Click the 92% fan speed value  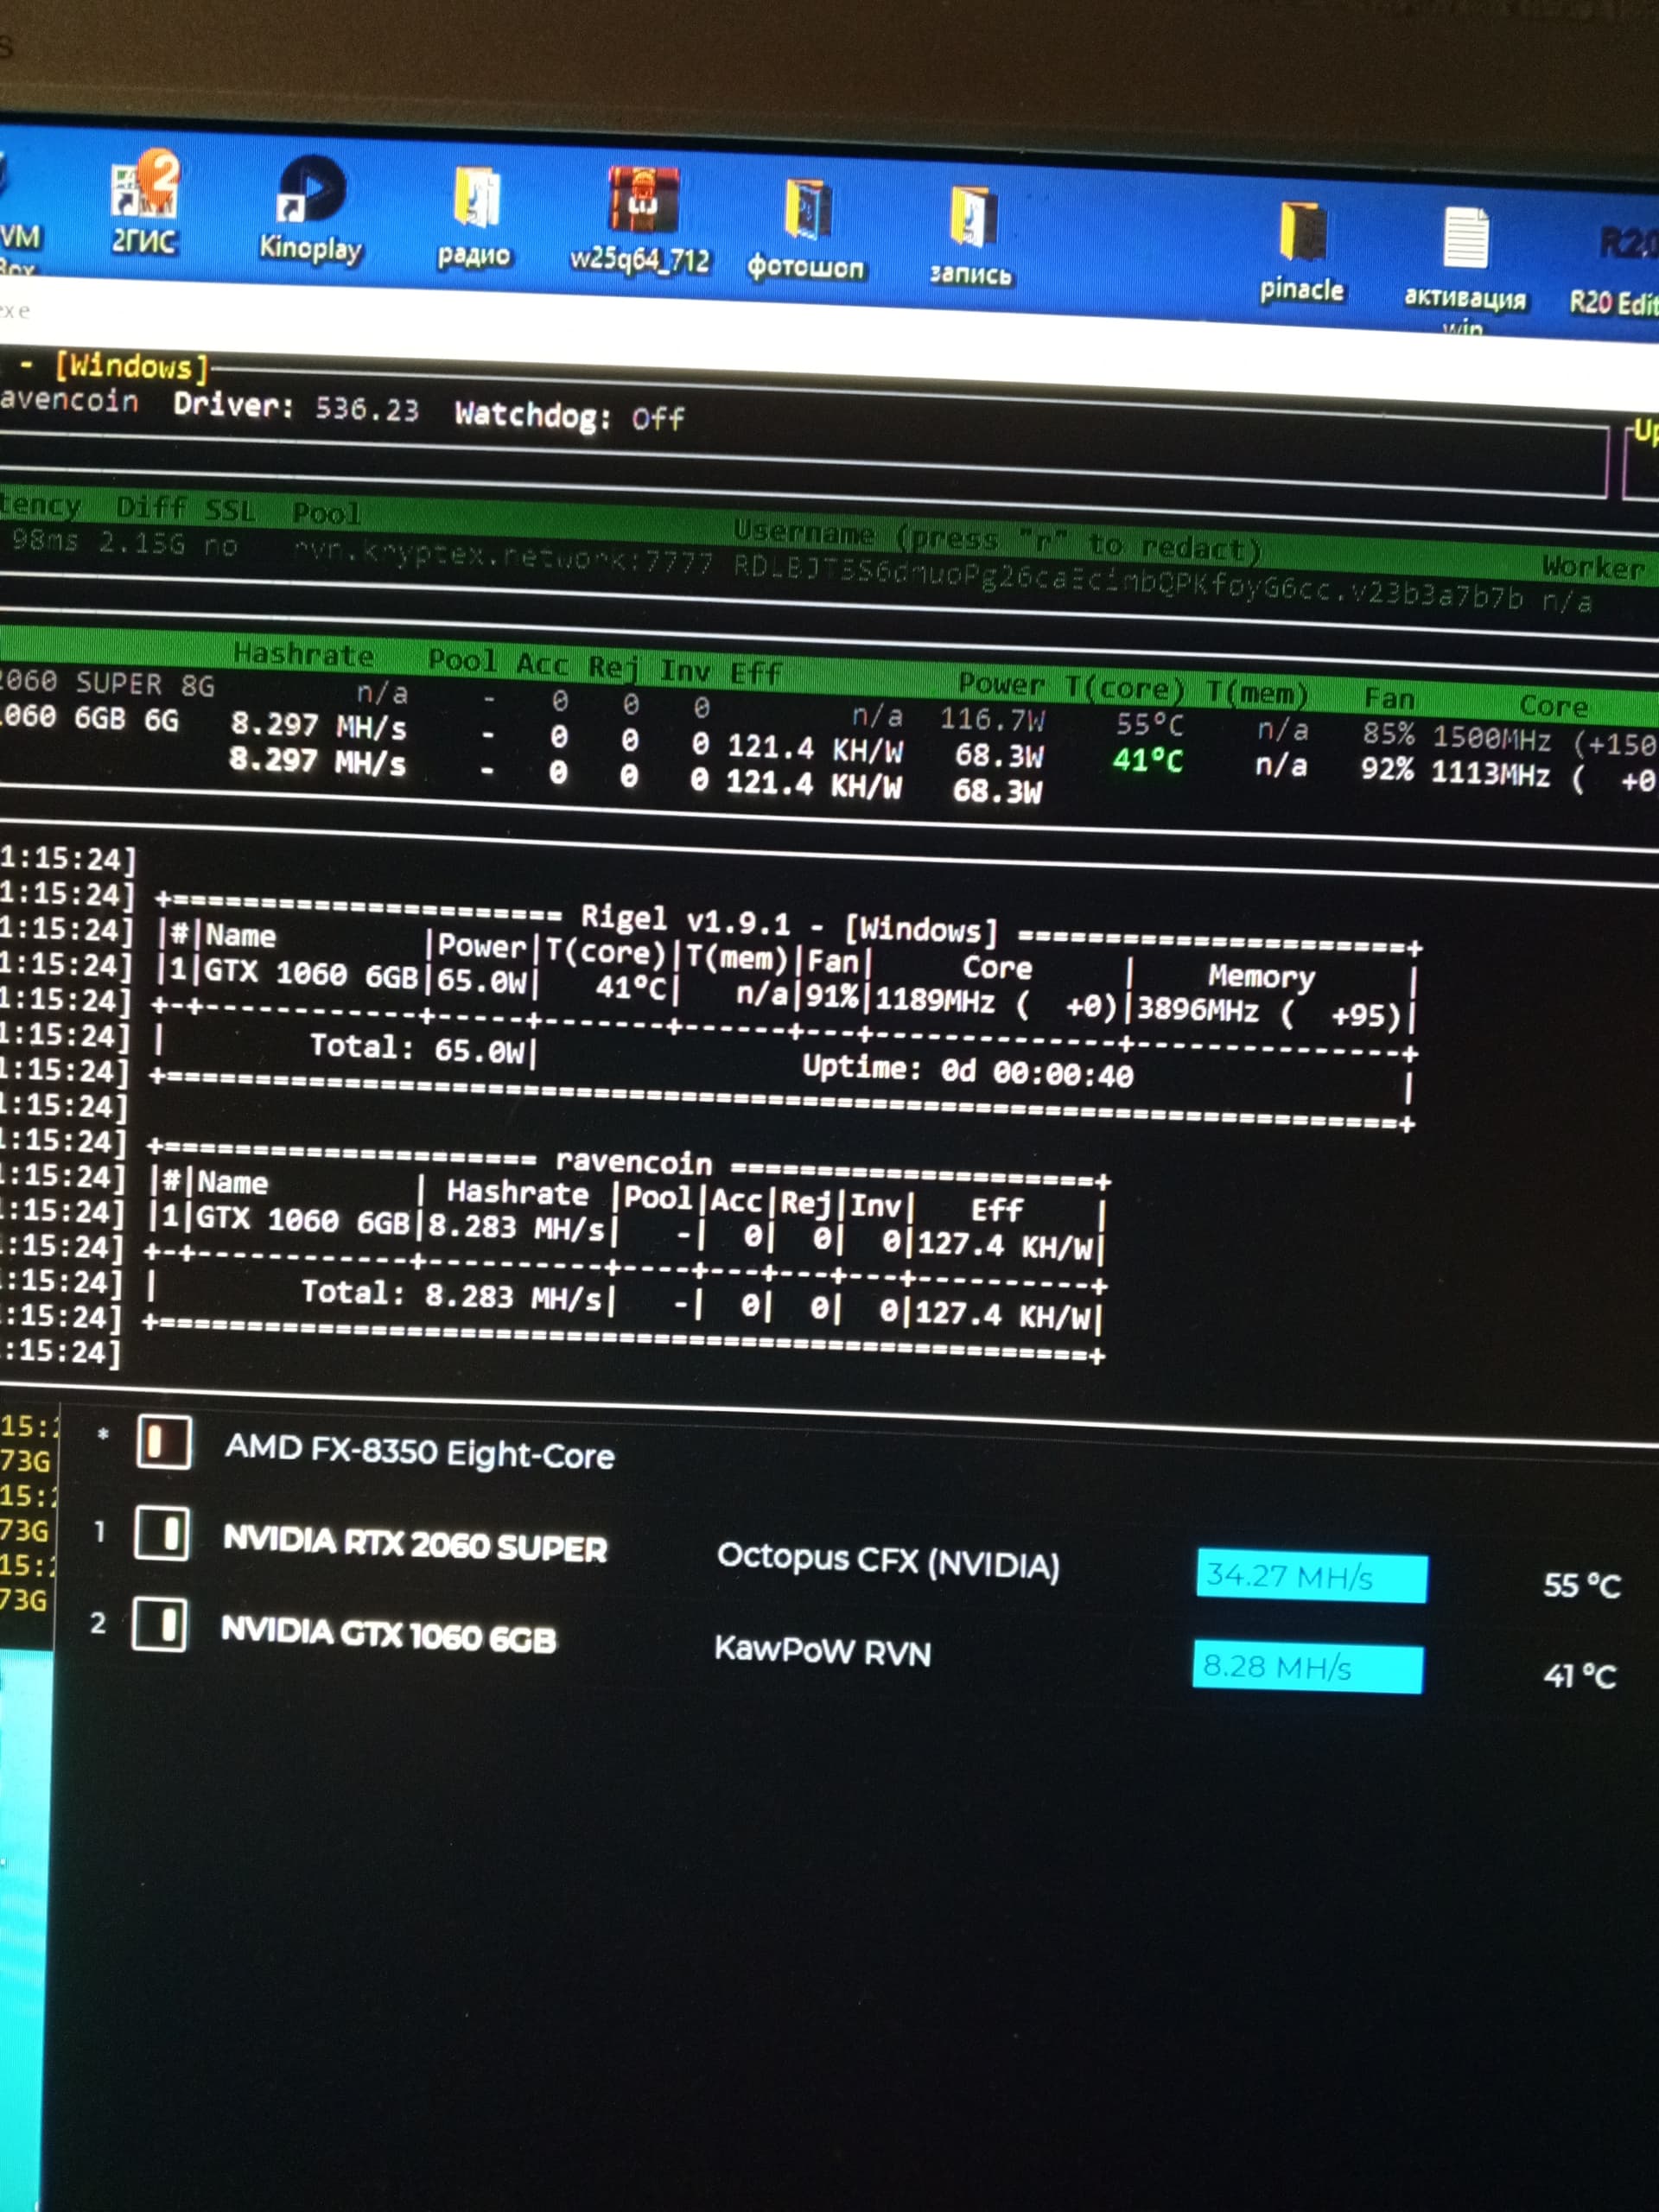point(1388,769)
